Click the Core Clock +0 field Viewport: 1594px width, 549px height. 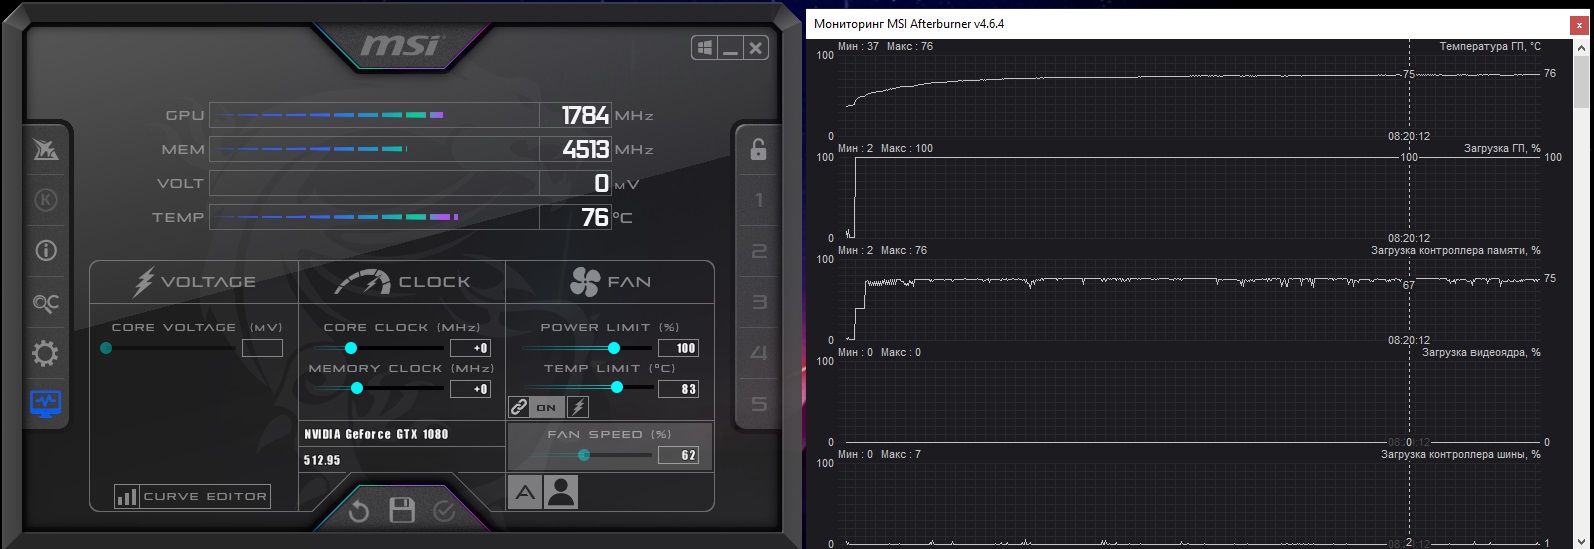[x=470, y=348]
